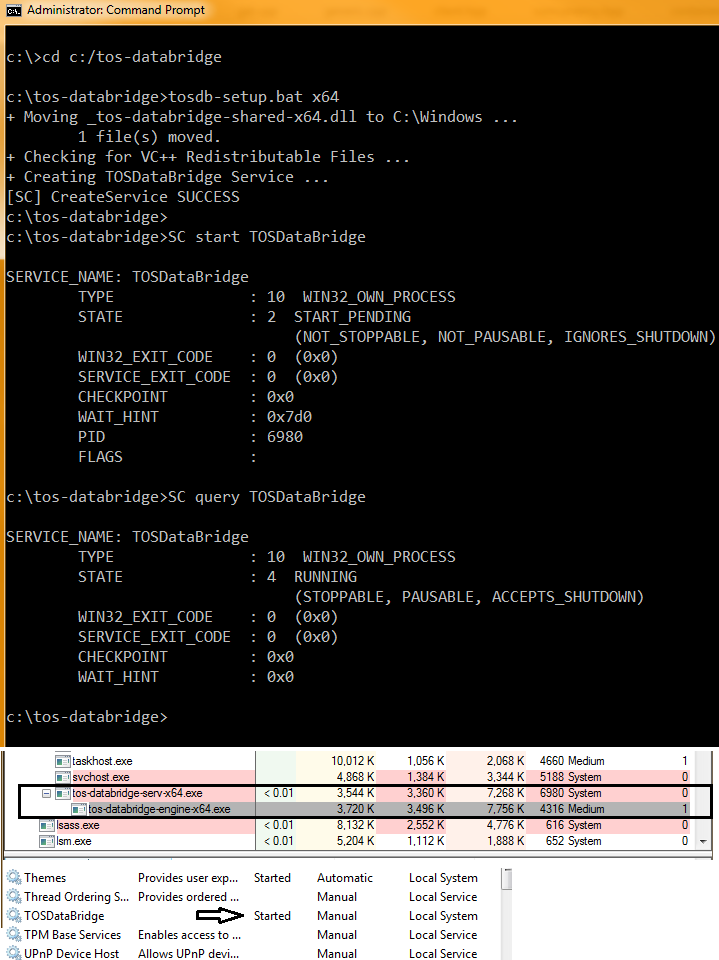
Task: Click the RUNNING state text
Action: tap(325, 577)
